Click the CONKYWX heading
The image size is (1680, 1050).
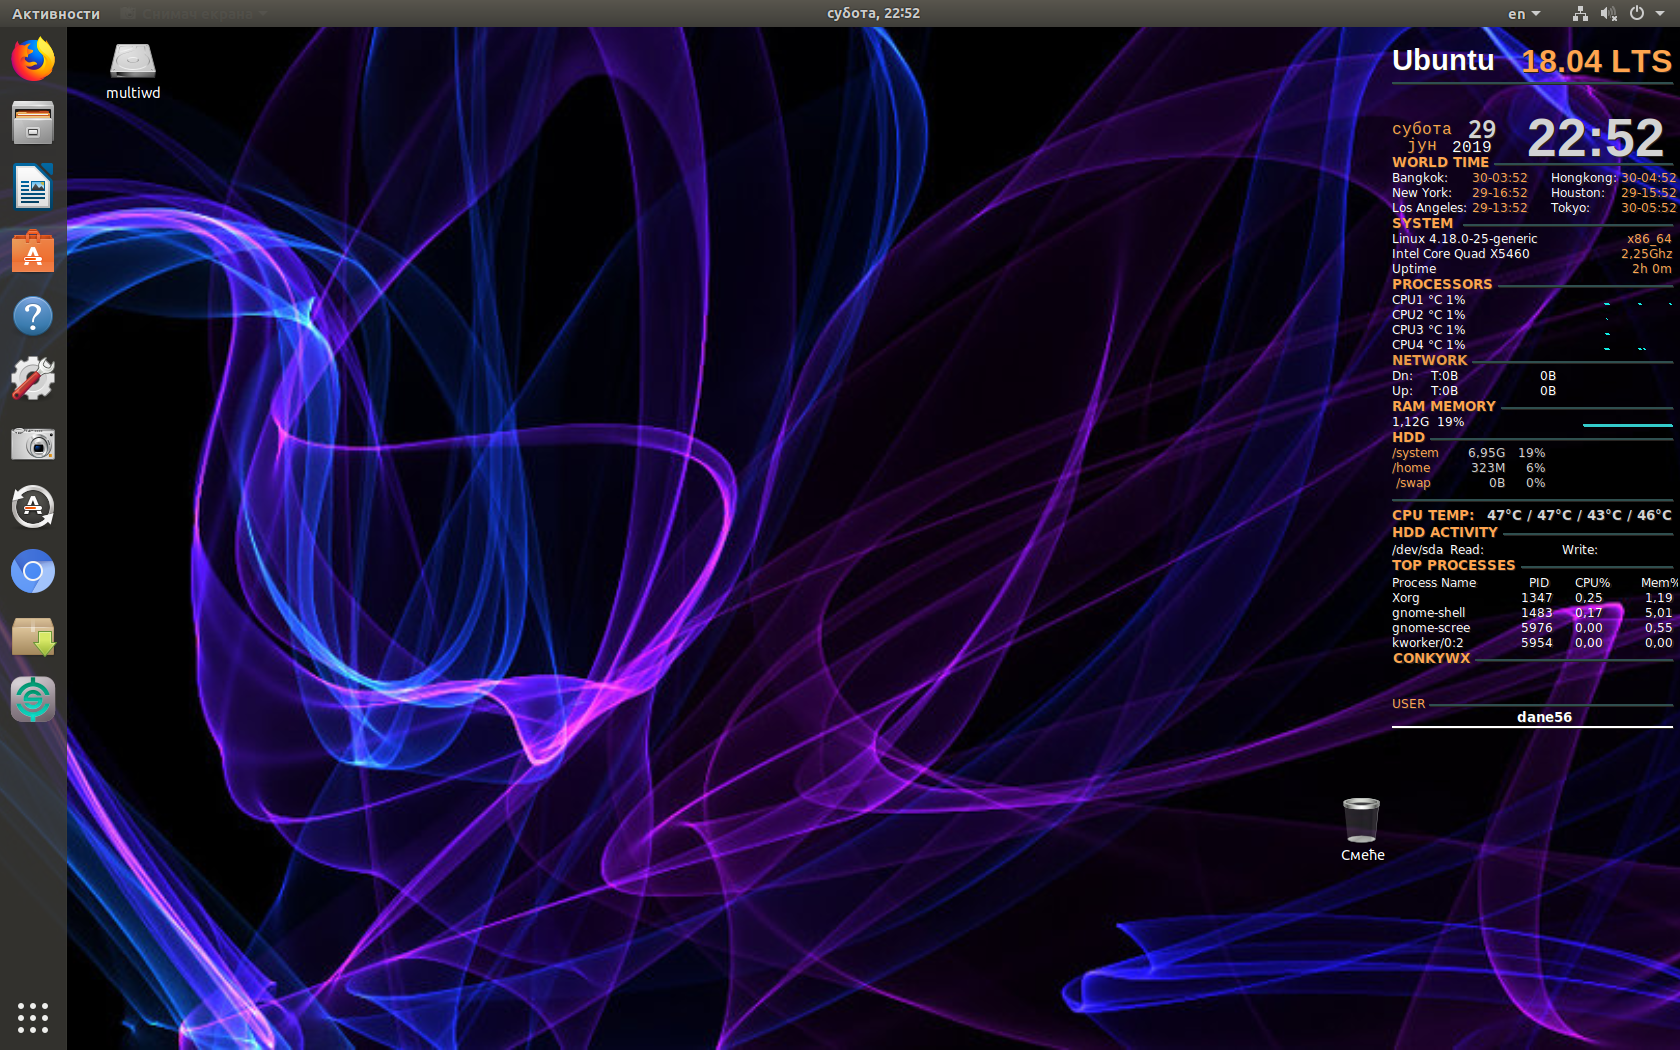(1431, 658)
